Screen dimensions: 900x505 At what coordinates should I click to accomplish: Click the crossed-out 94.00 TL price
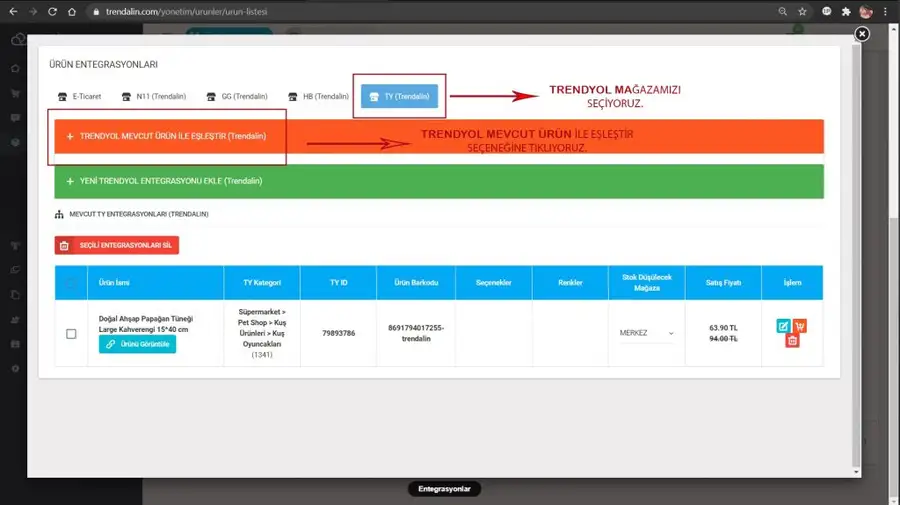[723, 339]
